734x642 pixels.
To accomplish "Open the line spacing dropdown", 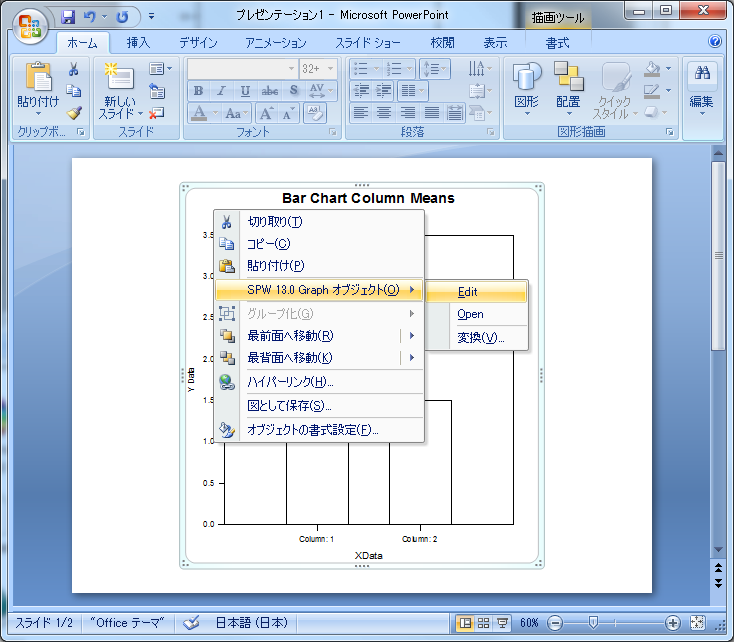I will click(435, 69).
